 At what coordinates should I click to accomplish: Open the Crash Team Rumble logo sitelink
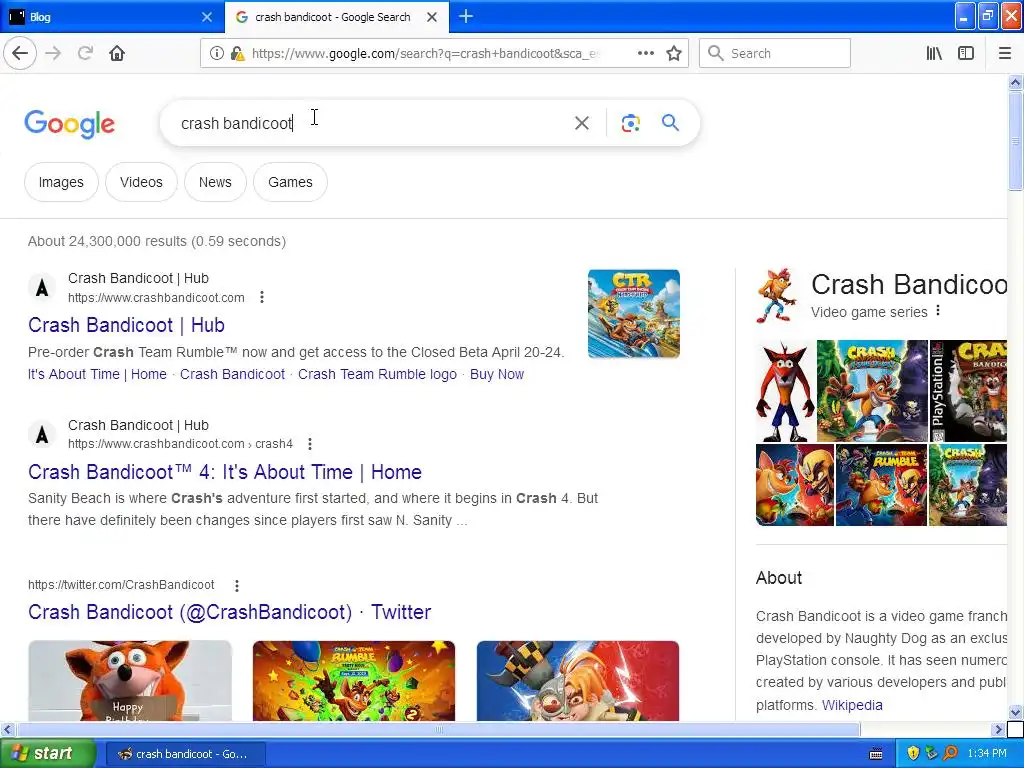[377, 374]
